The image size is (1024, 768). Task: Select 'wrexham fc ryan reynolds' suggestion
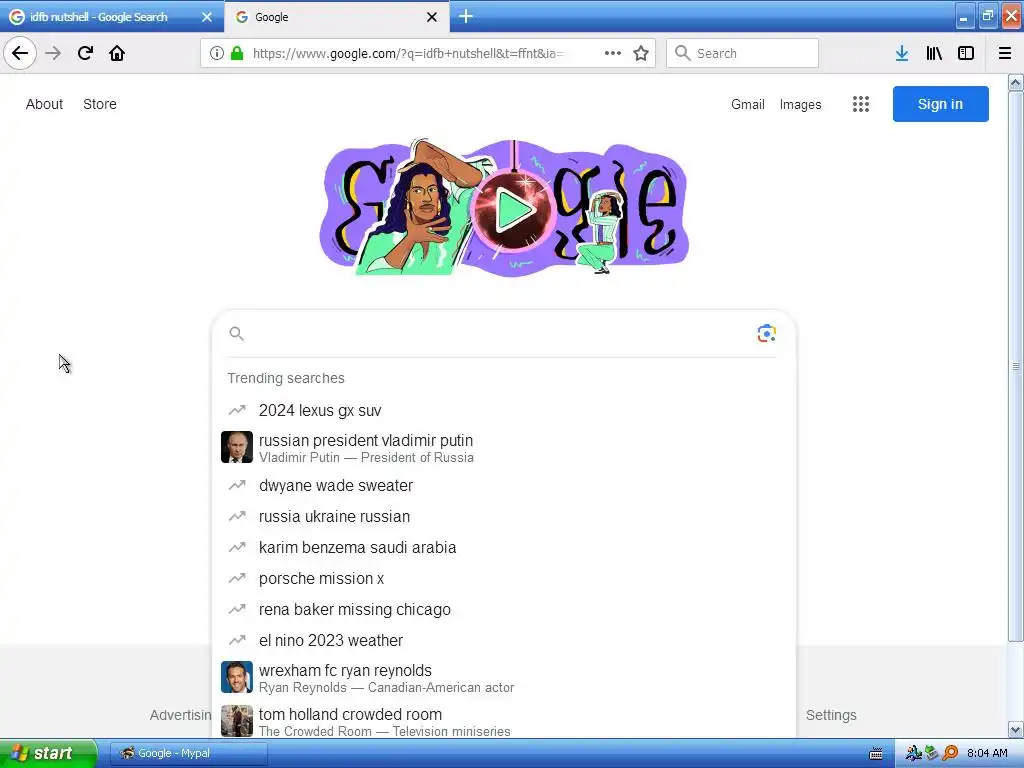pos(504,677)
